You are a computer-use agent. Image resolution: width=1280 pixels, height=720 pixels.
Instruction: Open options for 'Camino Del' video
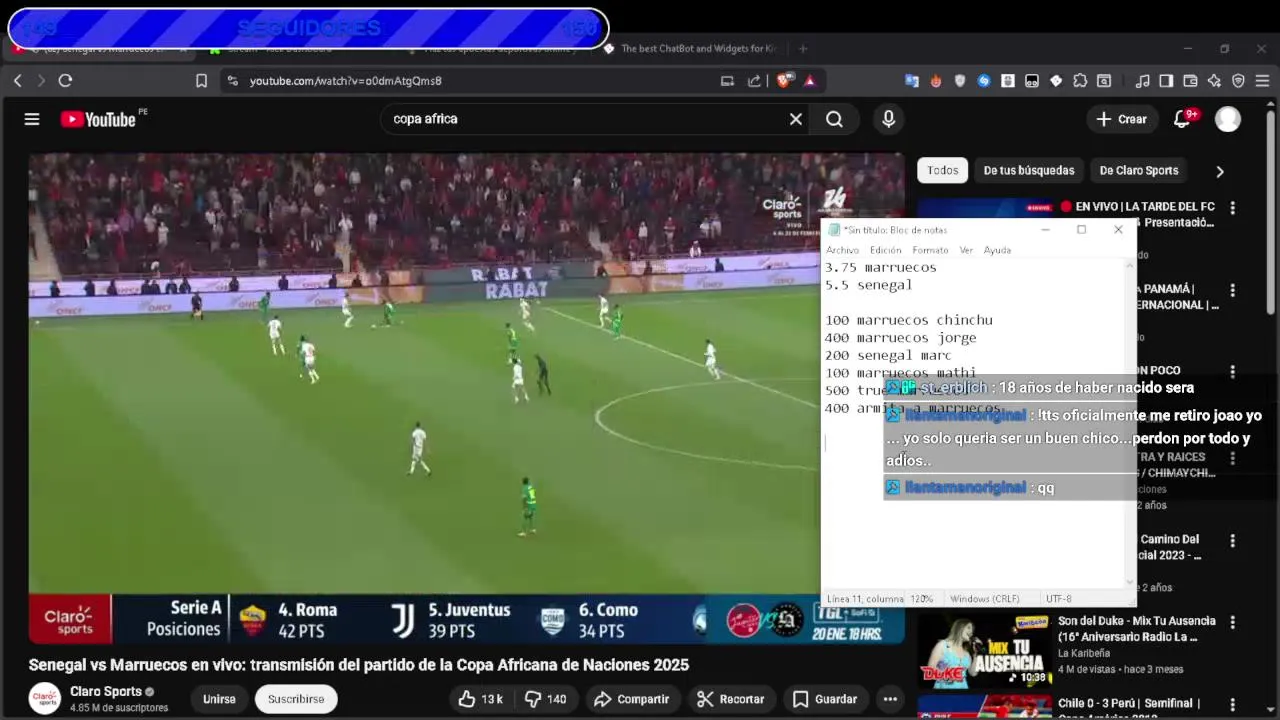click(x=1232, y=541)
